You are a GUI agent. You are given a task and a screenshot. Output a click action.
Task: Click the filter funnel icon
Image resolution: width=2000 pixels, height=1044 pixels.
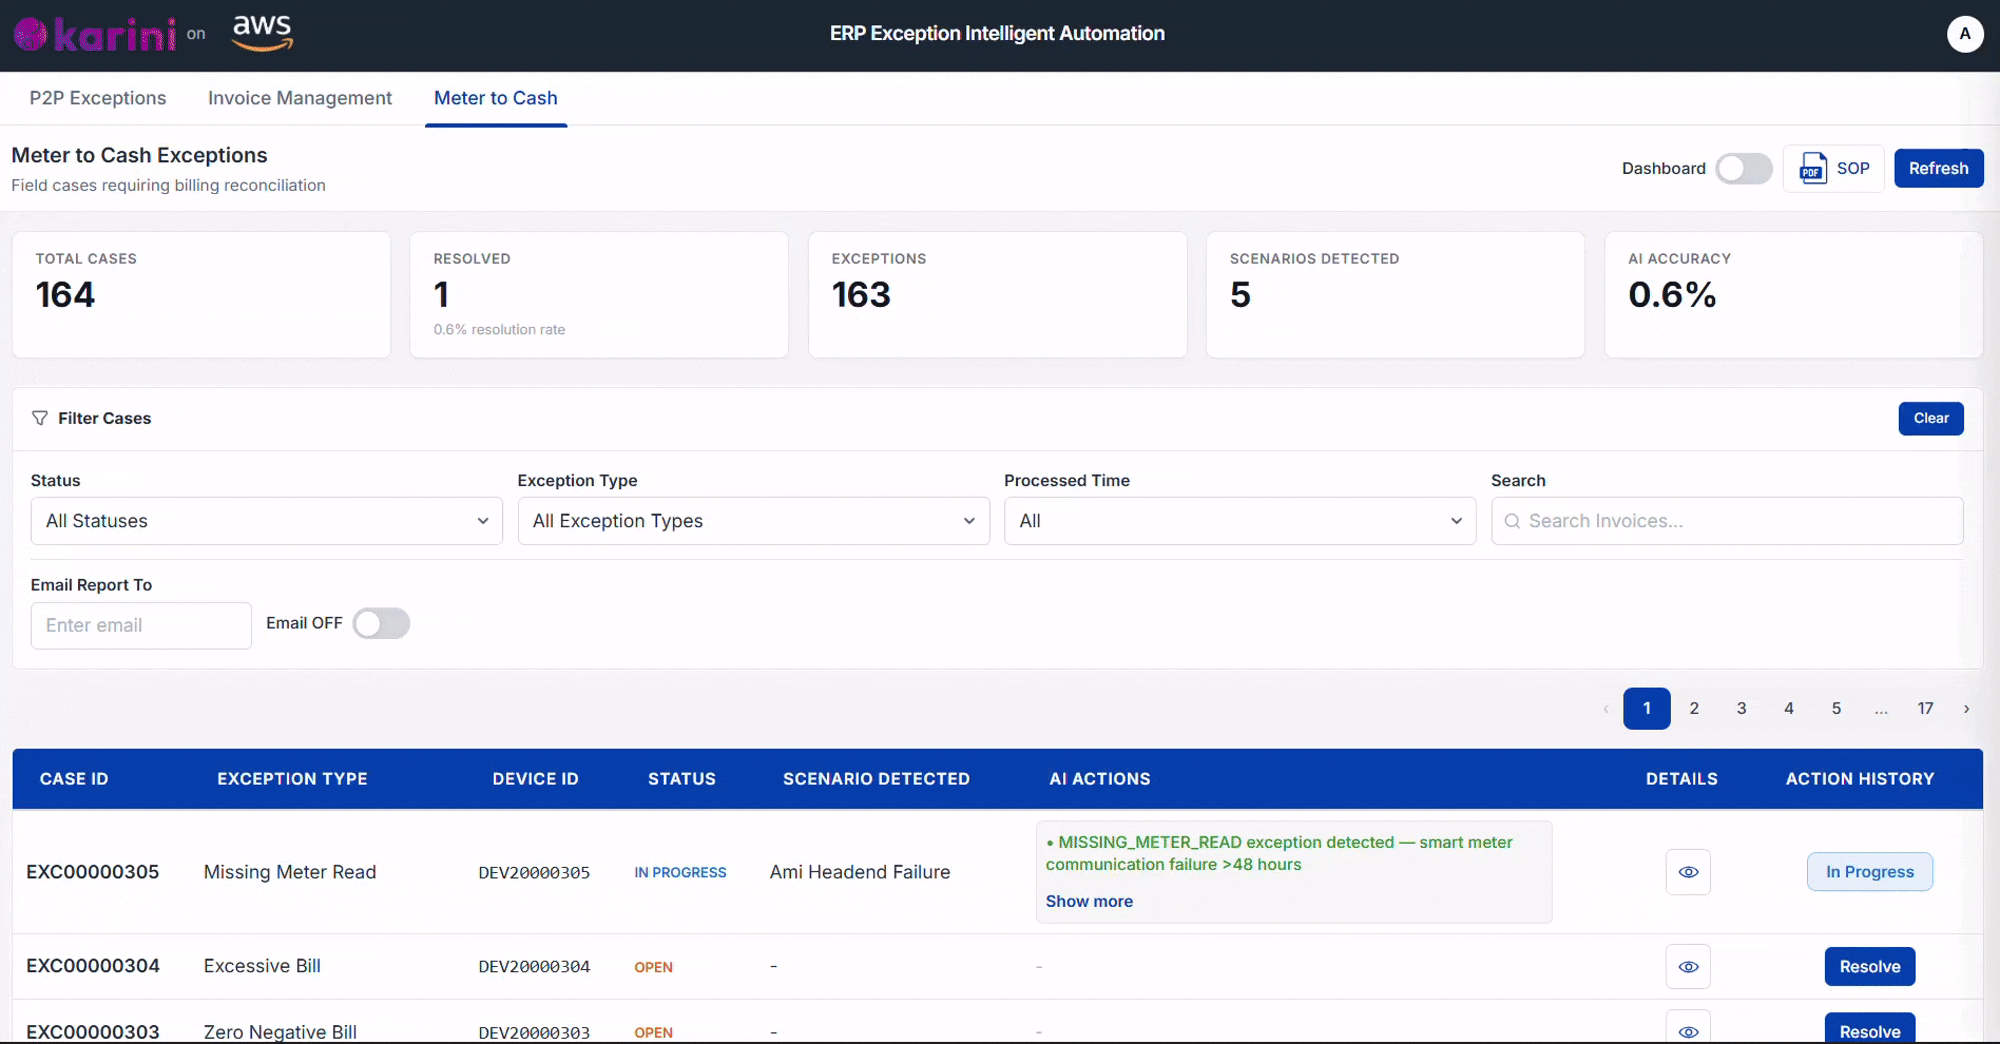tap(40, 418)
